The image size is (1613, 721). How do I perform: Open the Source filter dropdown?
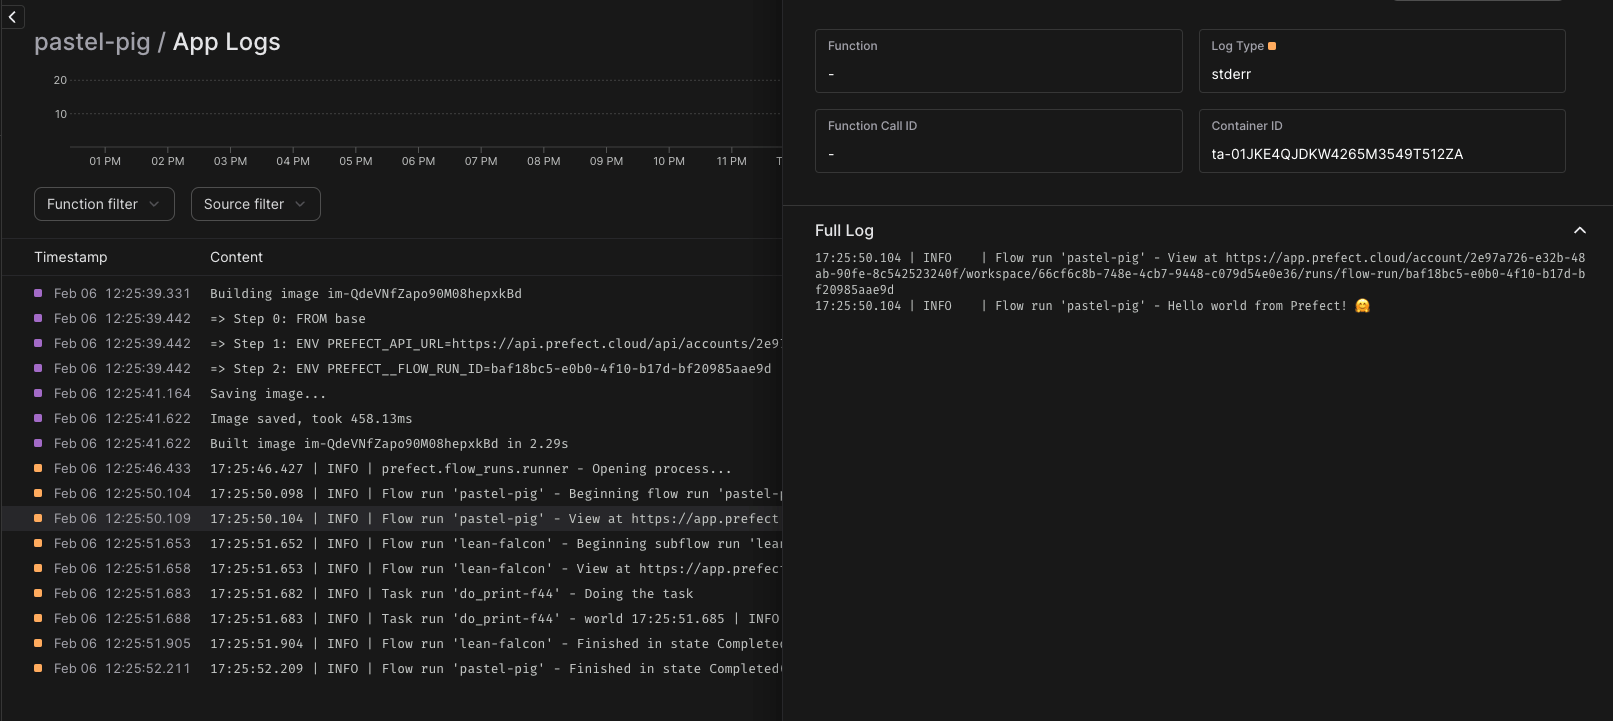255,204
